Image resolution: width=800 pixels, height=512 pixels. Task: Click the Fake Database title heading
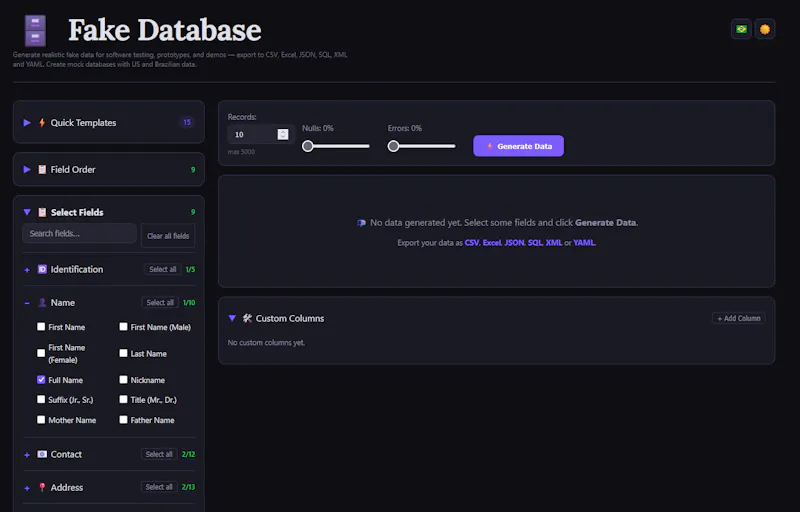coord(165,30)
